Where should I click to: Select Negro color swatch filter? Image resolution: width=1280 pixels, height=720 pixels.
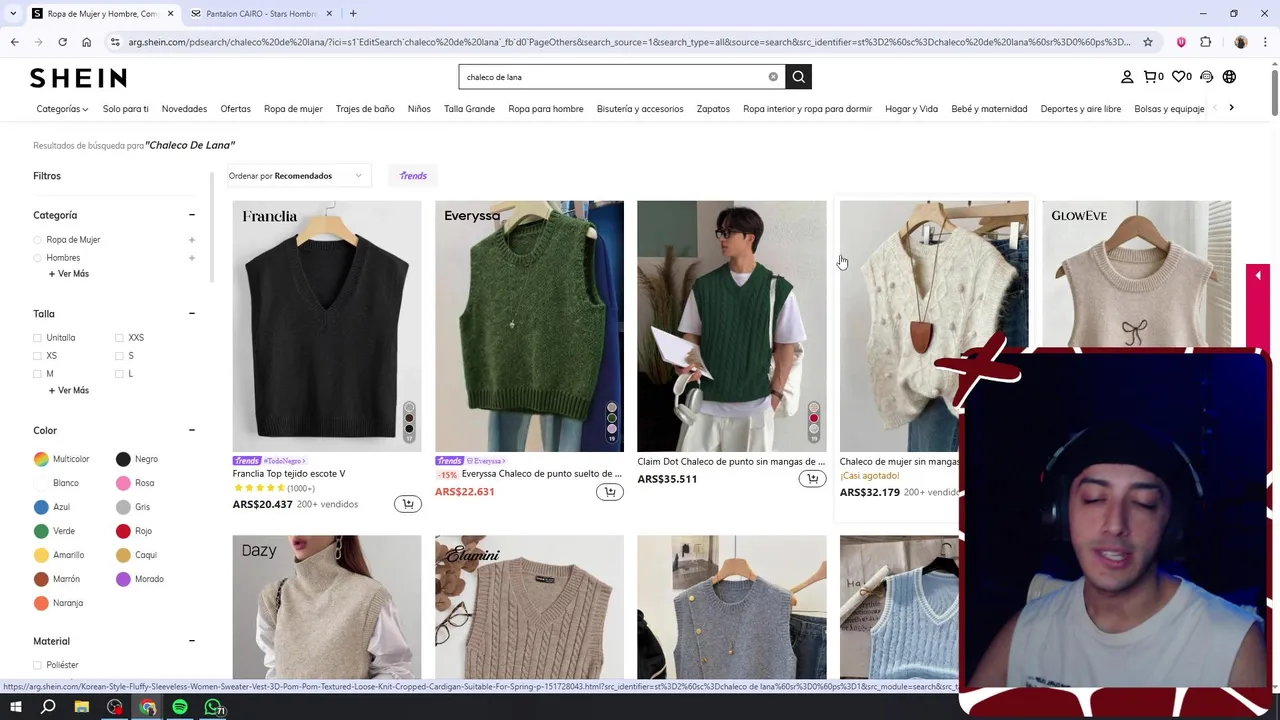(x=123, y=459)
